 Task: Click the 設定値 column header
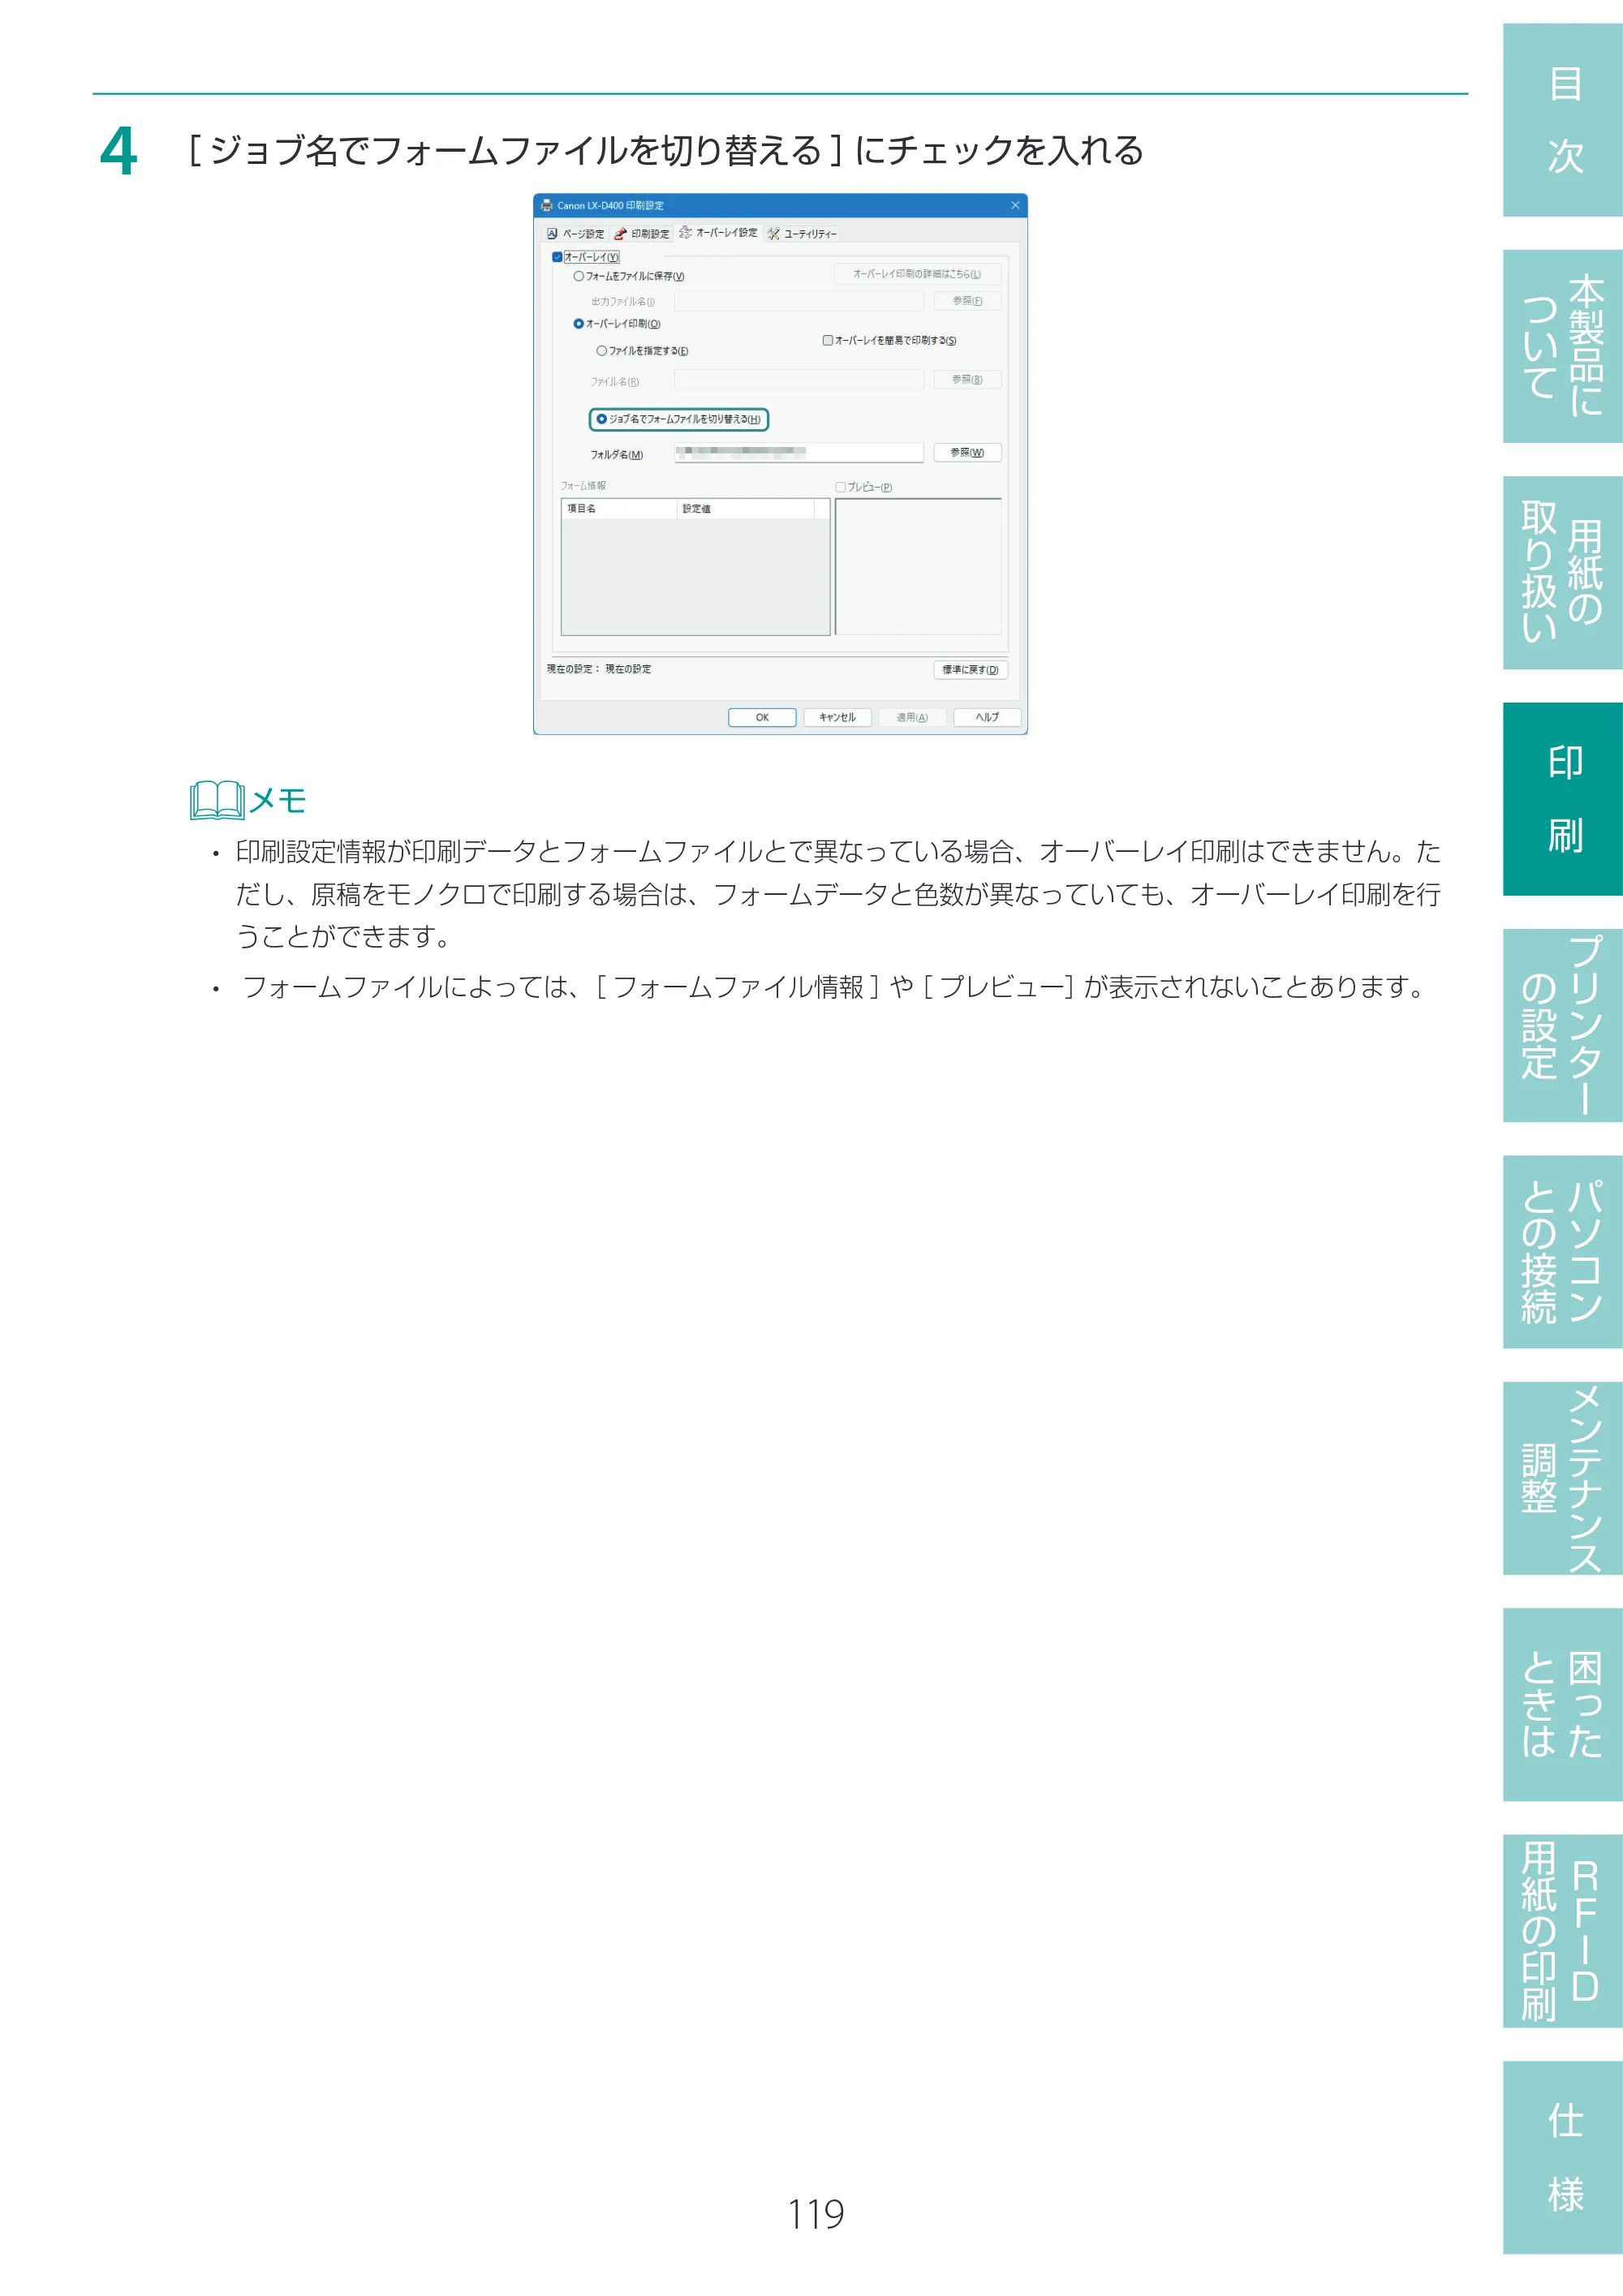pos(746,509)
